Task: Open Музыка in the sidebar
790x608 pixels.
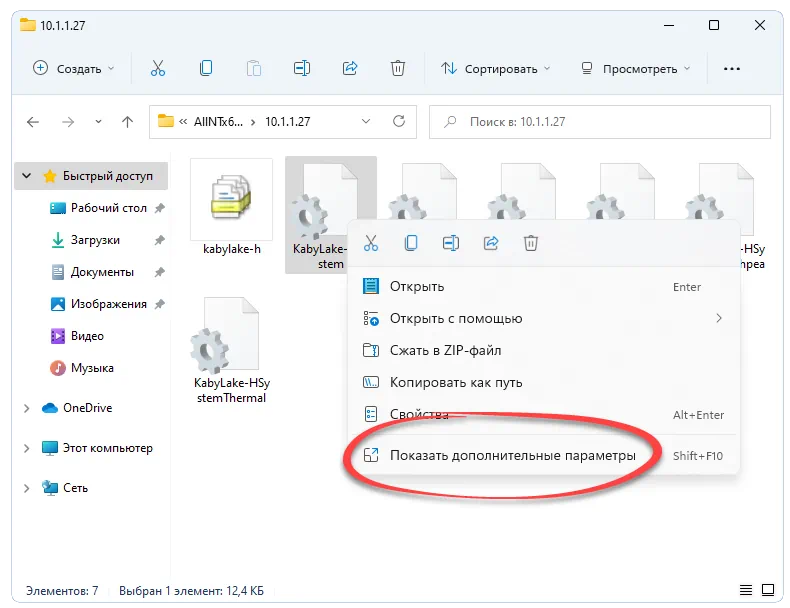Action: (82, 368)
